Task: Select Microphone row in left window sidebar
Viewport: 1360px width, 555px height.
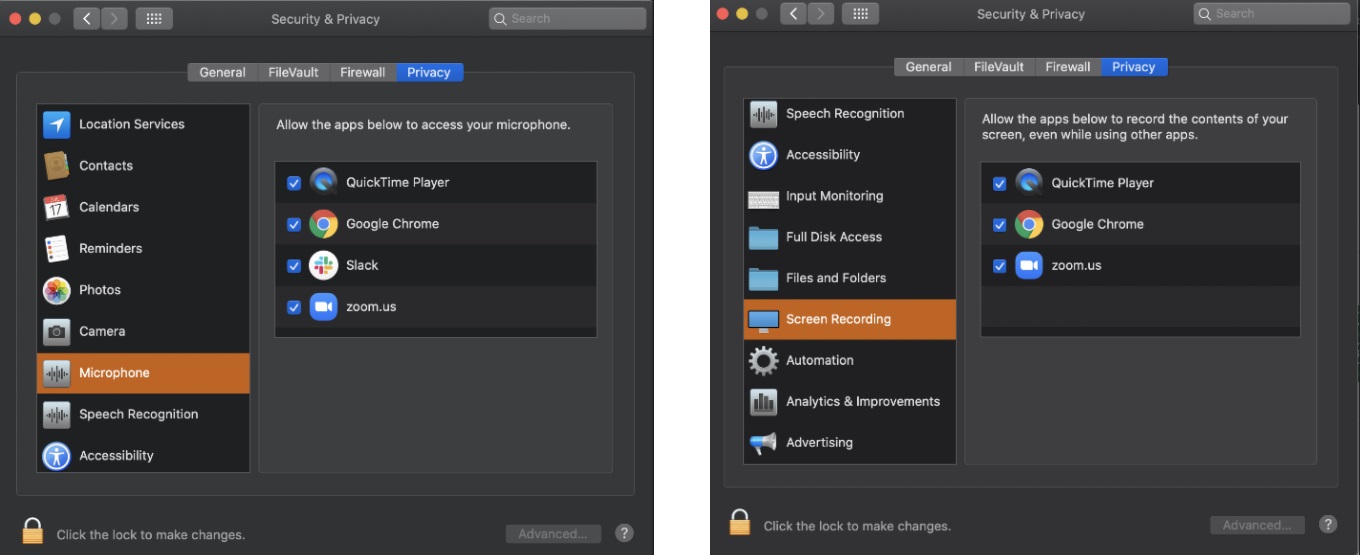Action: (143, 373)
